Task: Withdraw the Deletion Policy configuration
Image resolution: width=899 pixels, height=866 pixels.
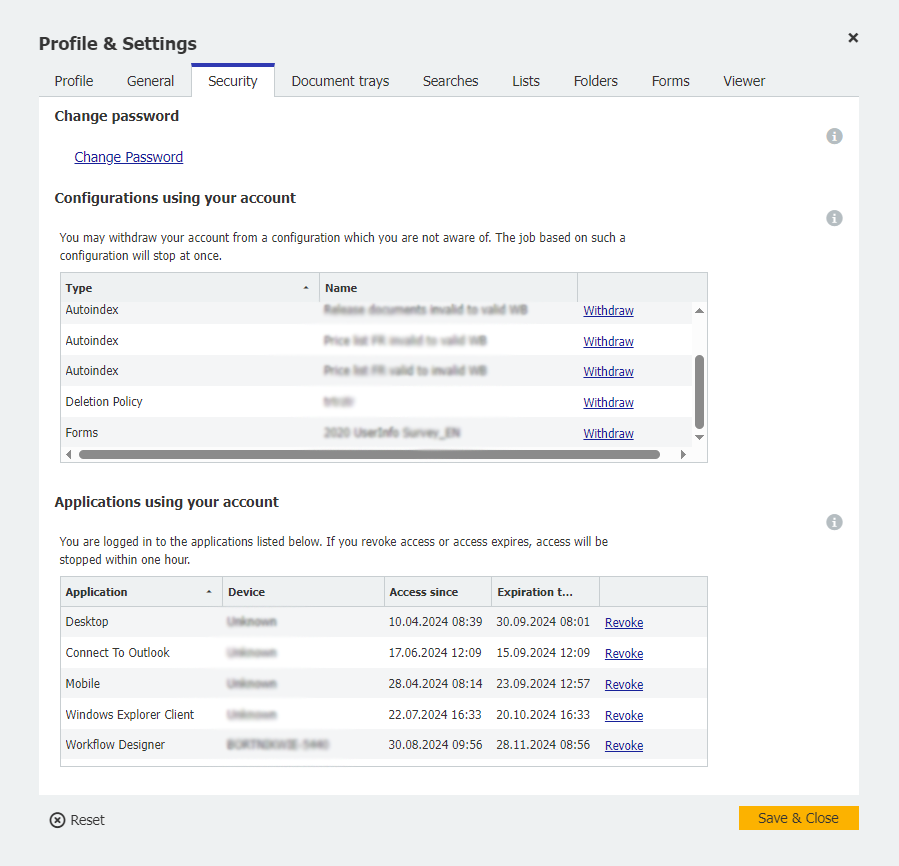Action: (x=608, y=402)
